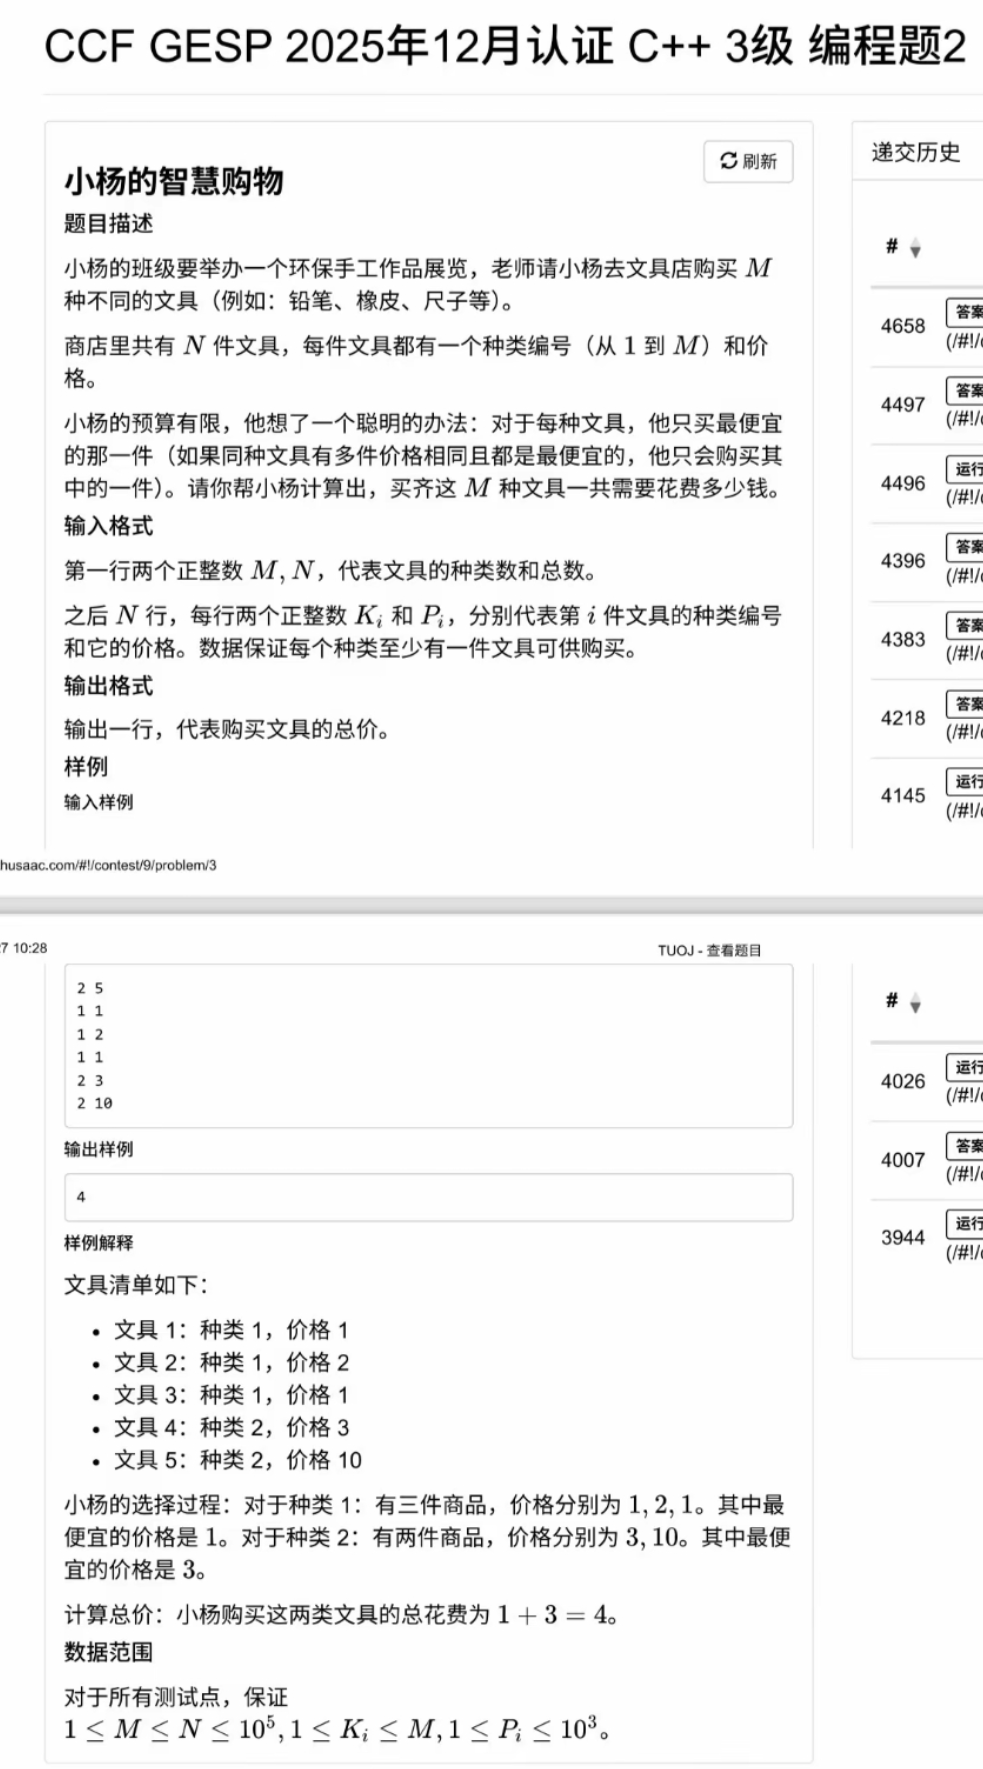The height and width of the screenshot is (1769, 983).
Task: Open the 递交历史 panel header
Action: [915, 152]
